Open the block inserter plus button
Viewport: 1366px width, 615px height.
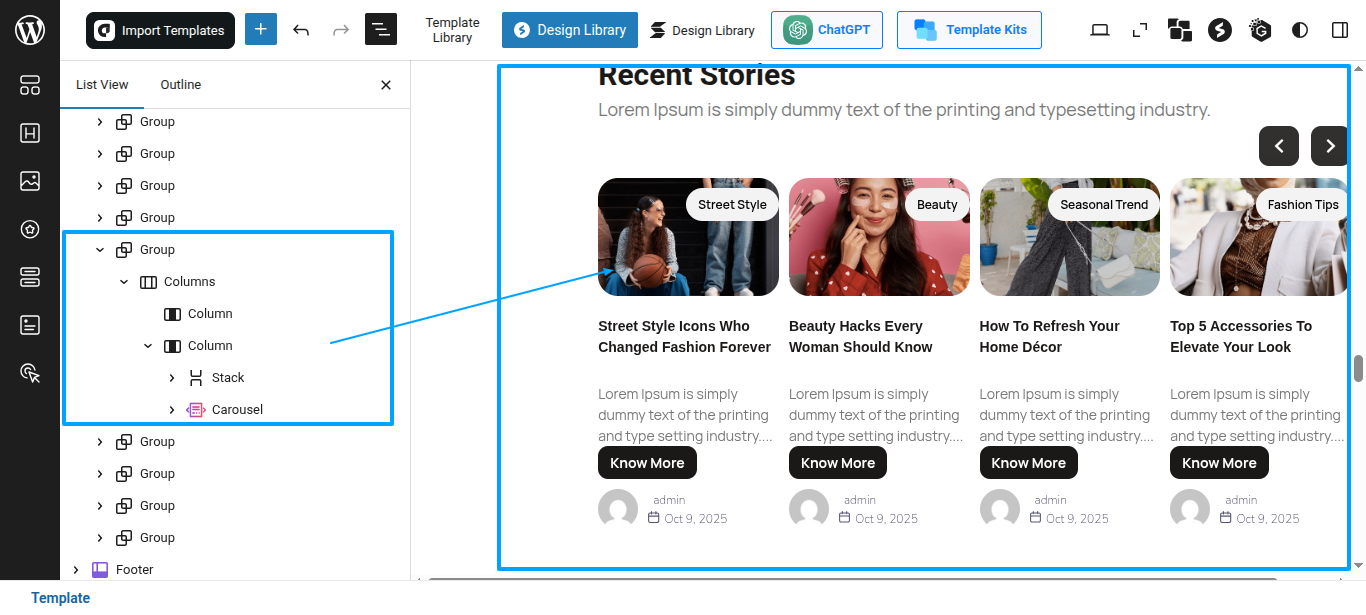[x=261, y=29]
